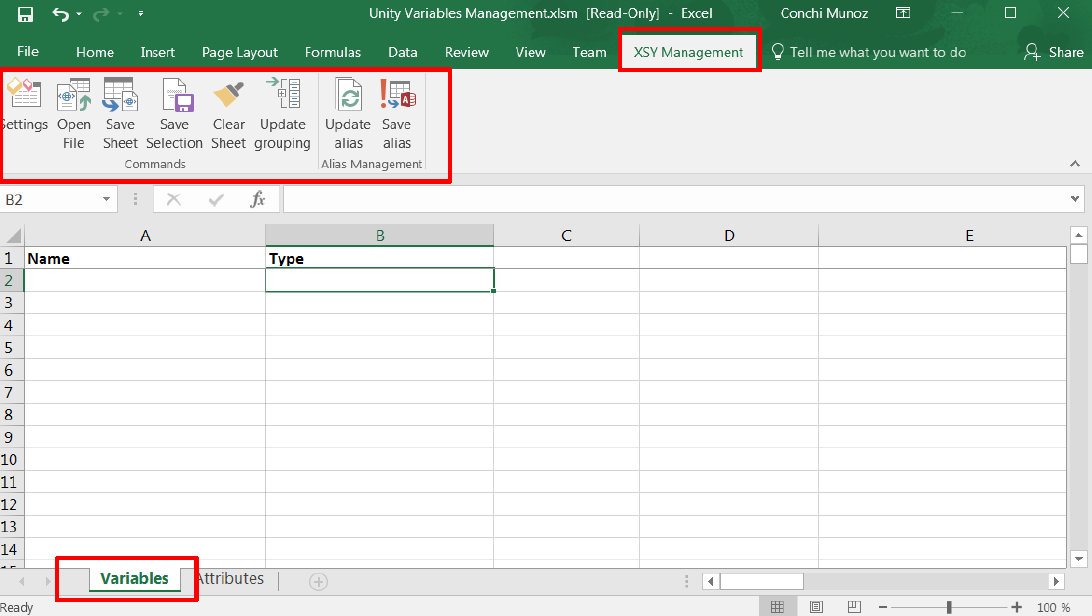This screenshot has height=616, width=1092.
Task: Switch to Page Layout view
Action: (816, 607)
